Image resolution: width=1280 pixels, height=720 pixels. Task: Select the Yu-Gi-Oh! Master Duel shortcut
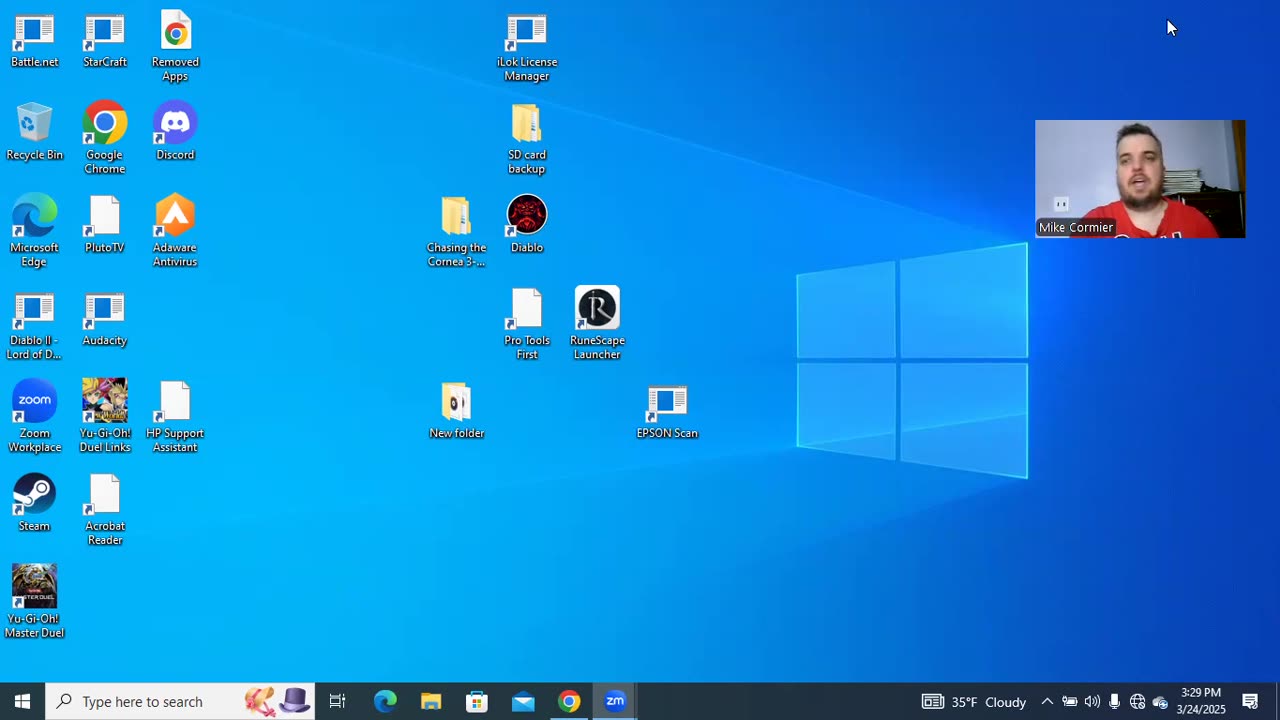tap(34, 601)
